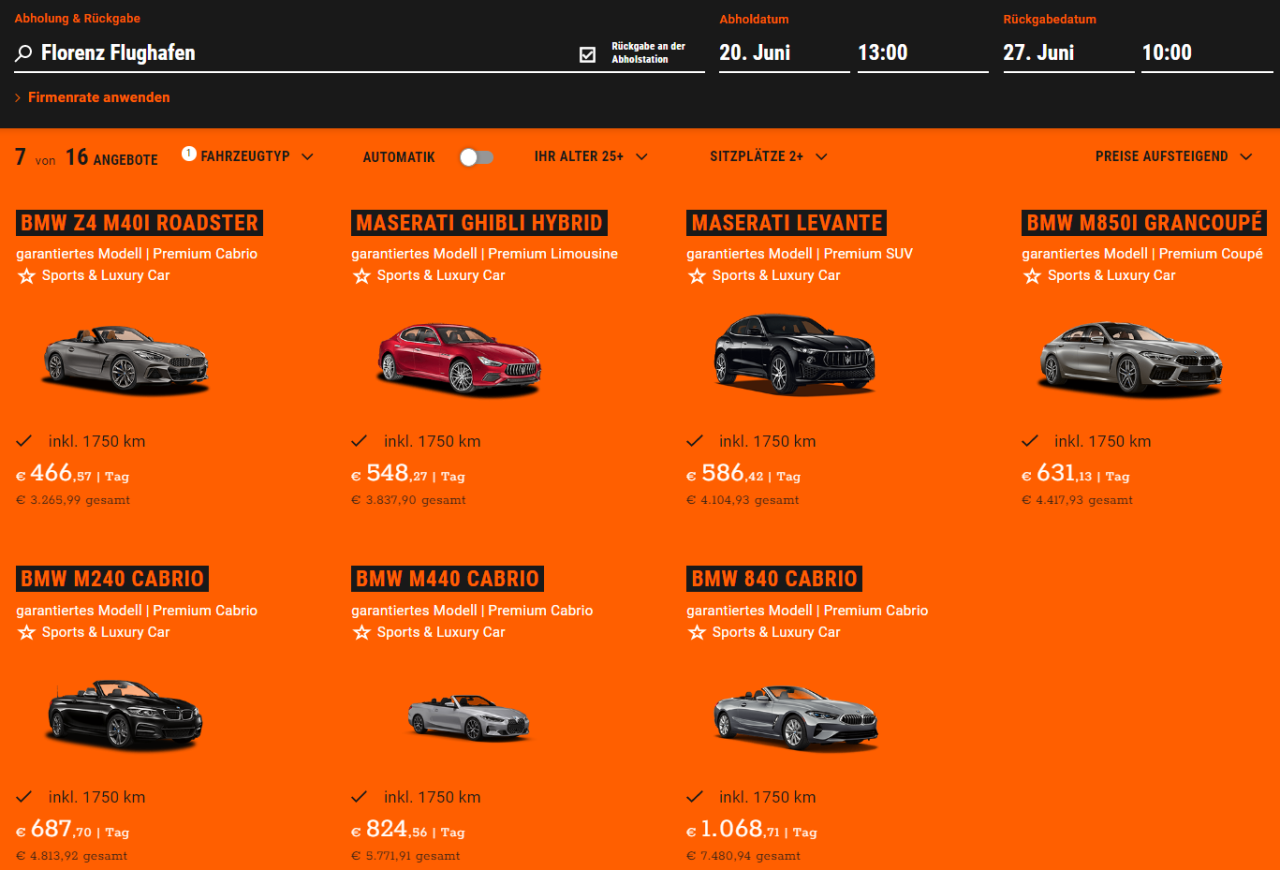
Task: Click the € 586,42 per day price
Action: pyautogui.click(x=743, y=474)
